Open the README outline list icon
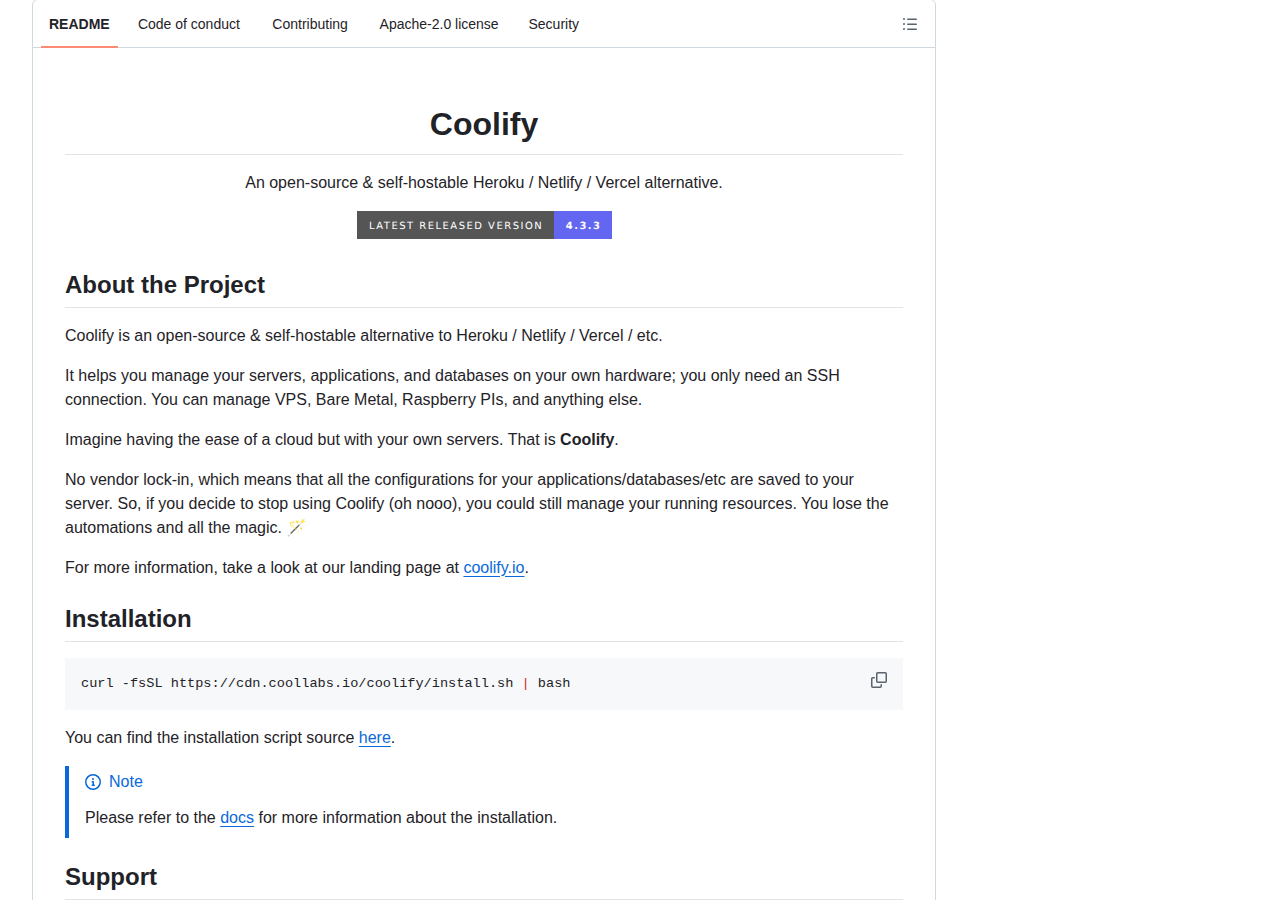The width and height of the screenshot is (1280, 900). click(x=909, y=24)
